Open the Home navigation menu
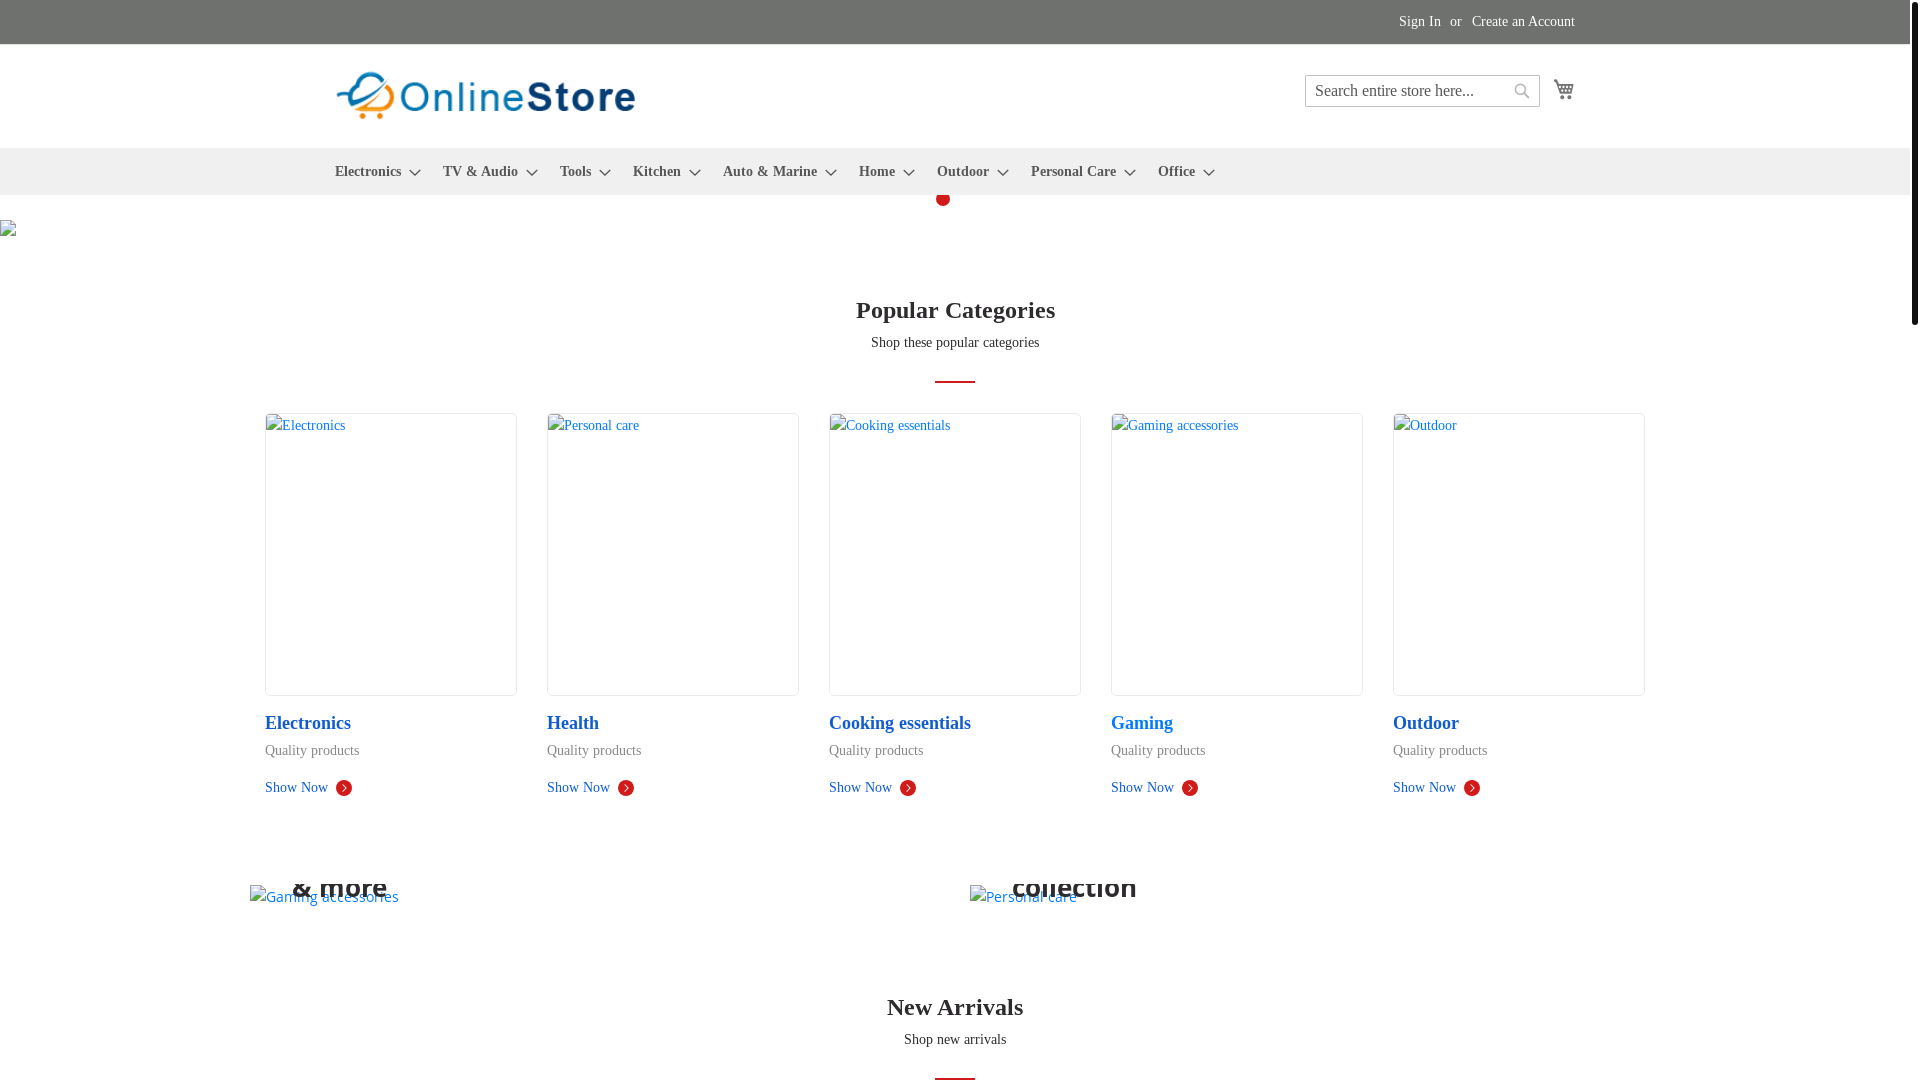This screenshot has width=1920, height=1080. pos(876,172)
